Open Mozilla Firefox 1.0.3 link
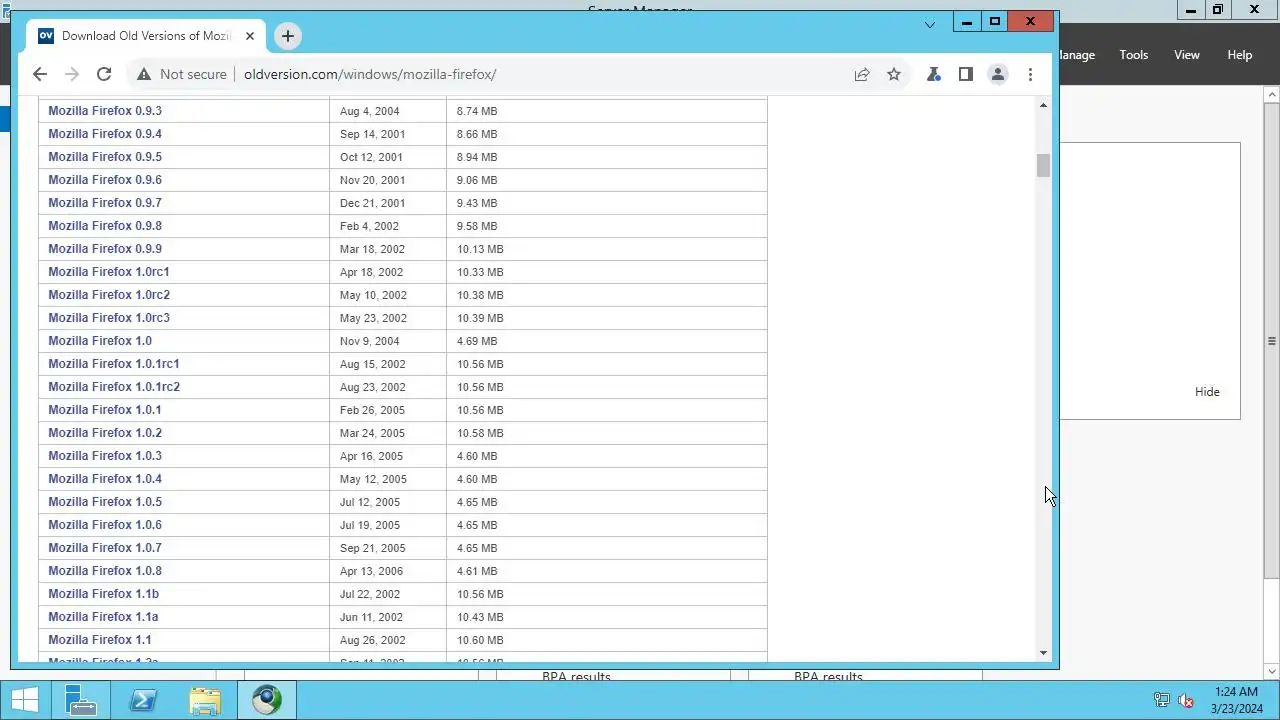The image size is (1280, 720). pos(105,456)
